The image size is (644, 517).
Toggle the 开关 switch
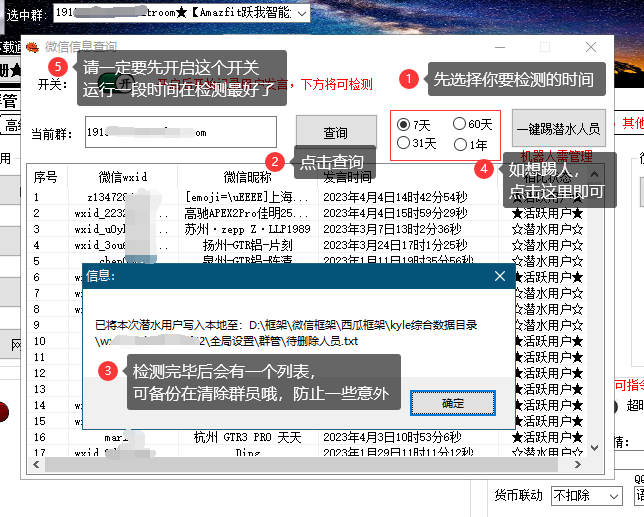tap(117, 83)
